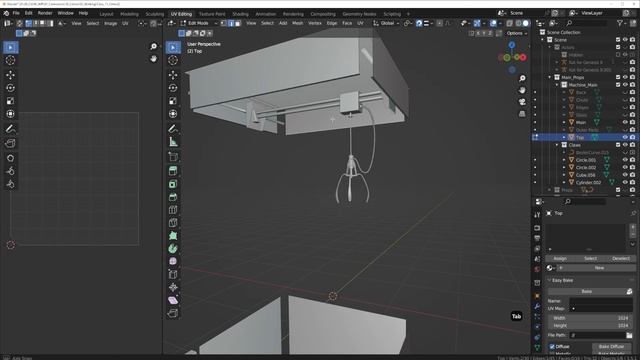Image resolution: width=640 pixels, height=360 pixels.
Task: Select the Smooth vertices tool
Action: pos(173,261)
